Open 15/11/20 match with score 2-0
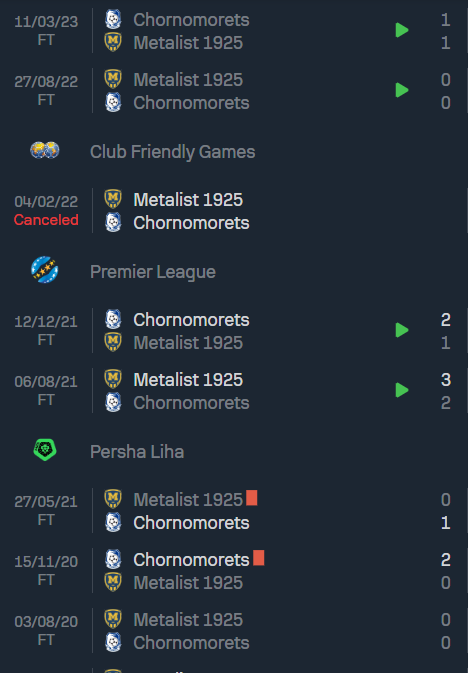This screenshot has height=673, width=468. [234, 571]
